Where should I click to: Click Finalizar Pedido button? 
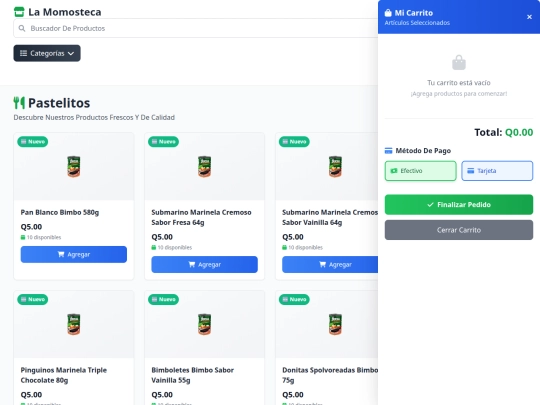click(x=459, y=205)
